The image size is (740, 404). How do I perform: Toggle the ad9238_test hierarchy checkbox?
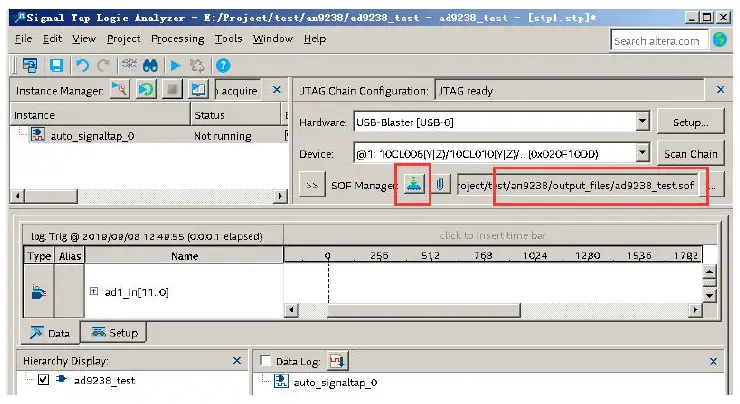43,379
